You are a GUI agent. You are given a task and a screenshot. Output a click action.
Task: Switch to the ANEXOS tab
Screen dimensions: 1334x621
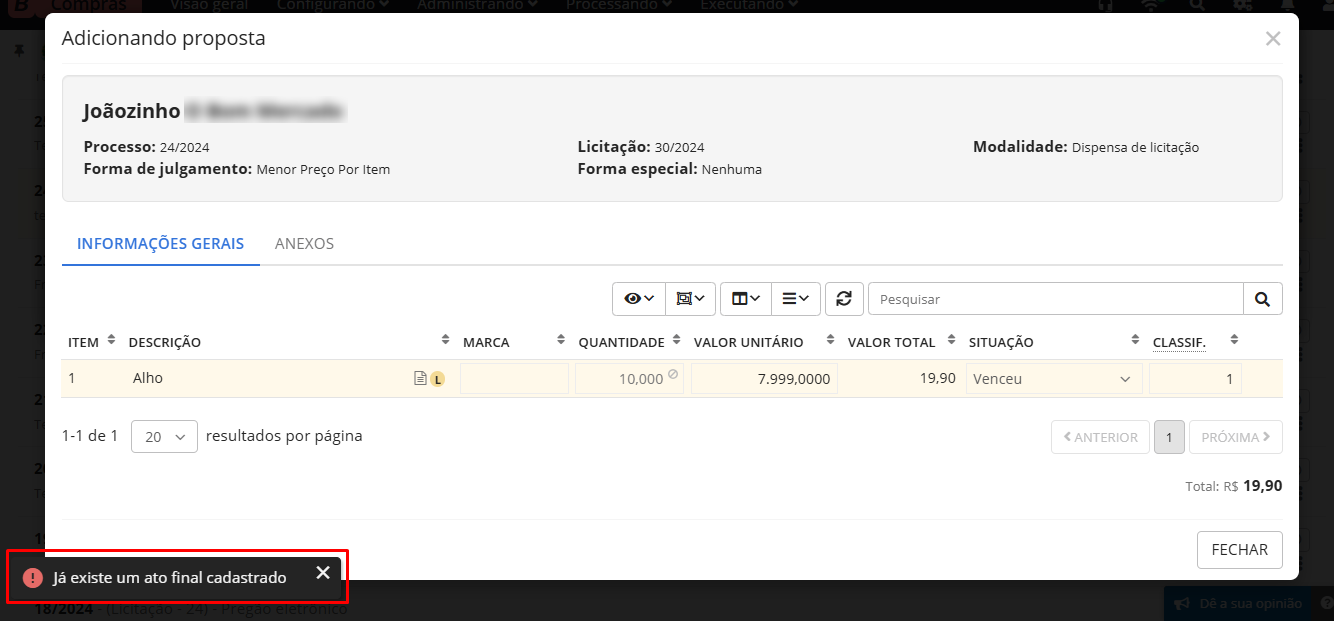point(304,244)
